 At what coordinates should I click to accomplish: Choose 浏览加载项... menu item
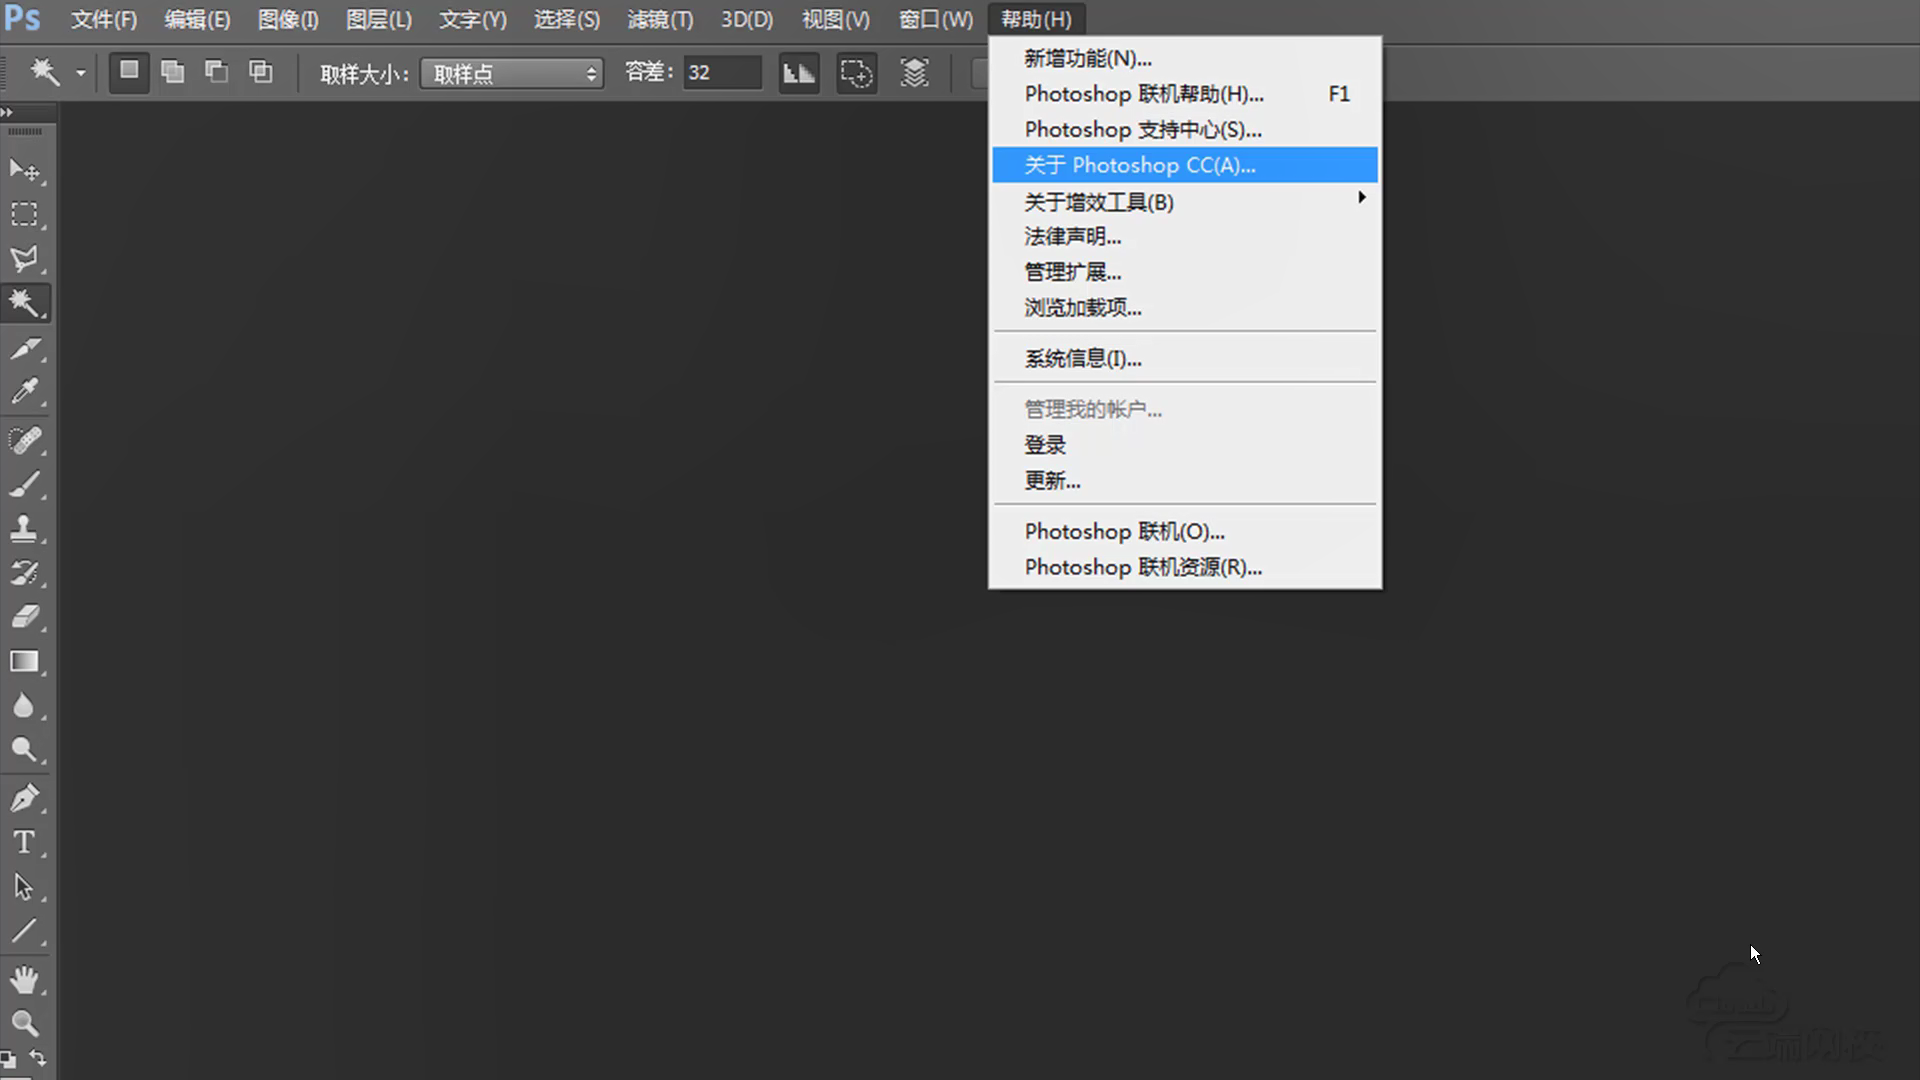pyautogui.click(x=1185, y=308)
